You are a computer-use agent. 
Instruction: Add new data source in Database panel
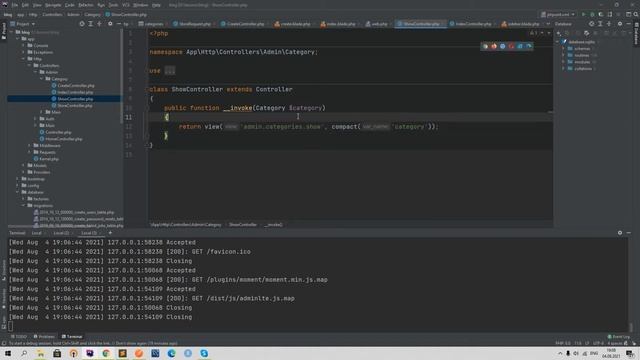pos(559,33)
